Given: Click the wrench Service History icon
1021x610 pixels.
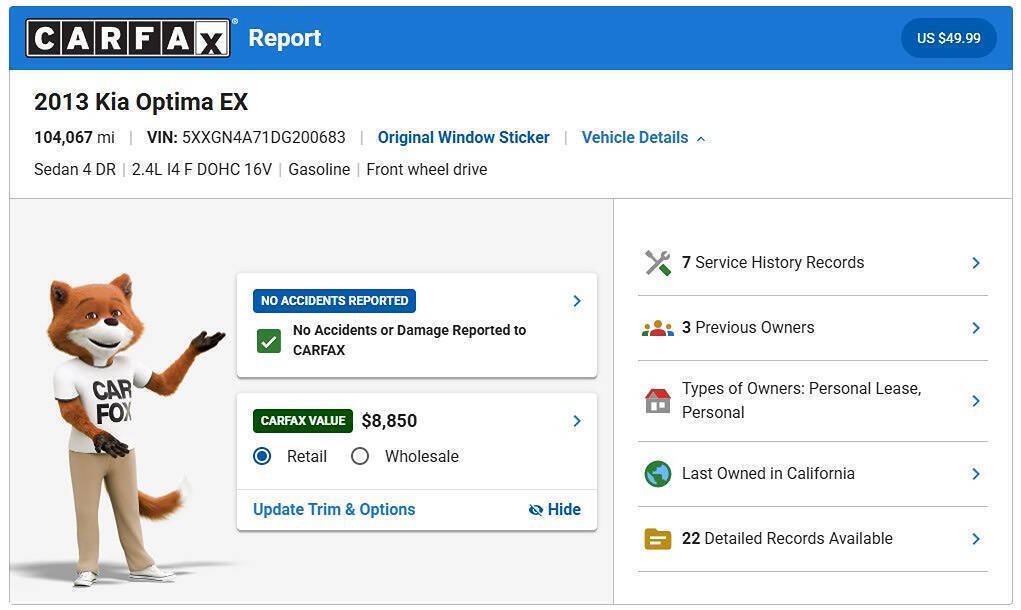Looking at the screenshot, I should (x=658, y=263).
